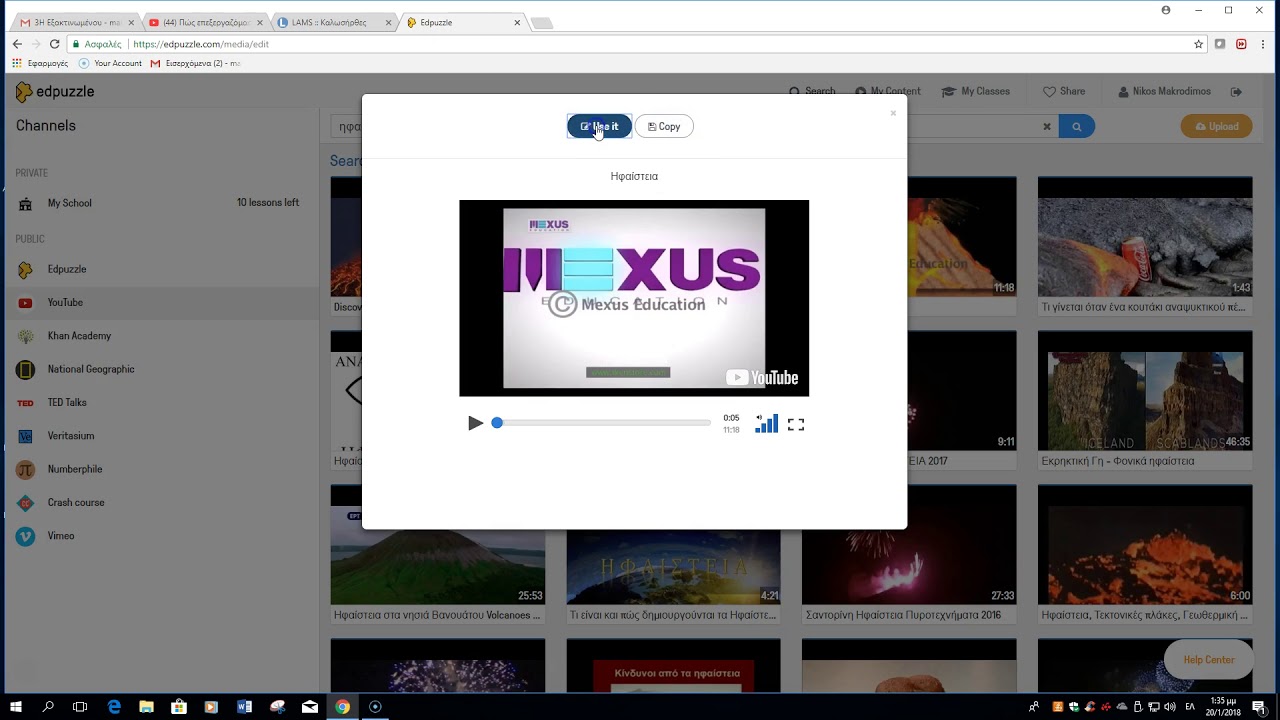Open the Εκρηκτική Γη video thumbnail
Screen dimensions: 1280x720
[1145, 391]
